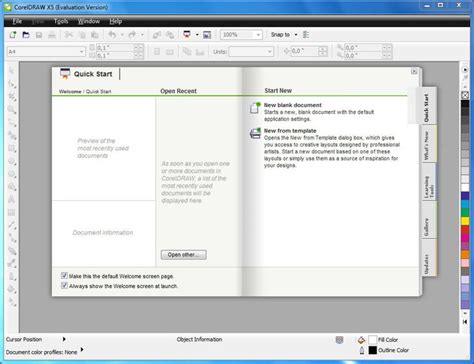Viewport: 474px width, 364px height.
Task: Open the Options icon beside Snap to
Action: 306,35
